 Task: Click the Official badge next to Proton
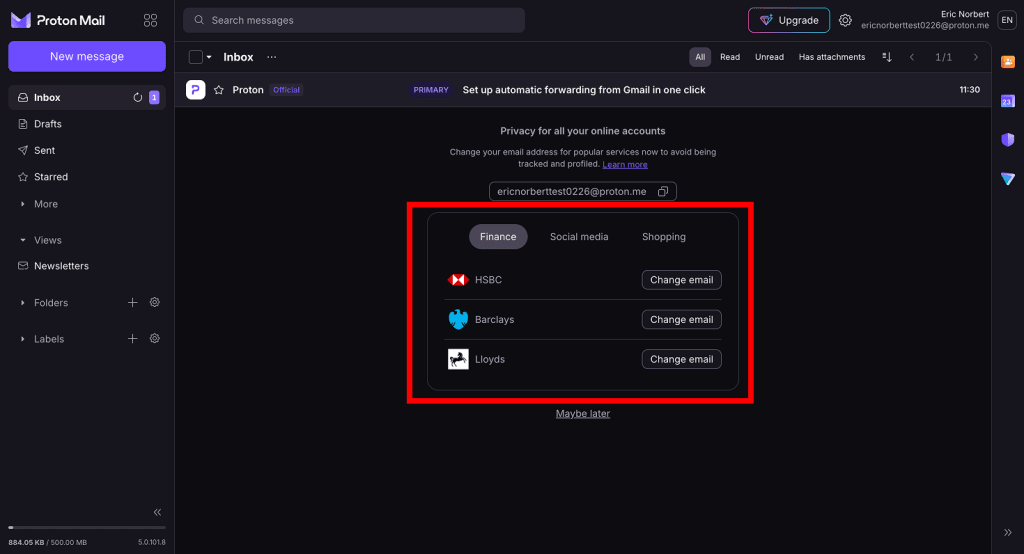[x=286, y=90]
